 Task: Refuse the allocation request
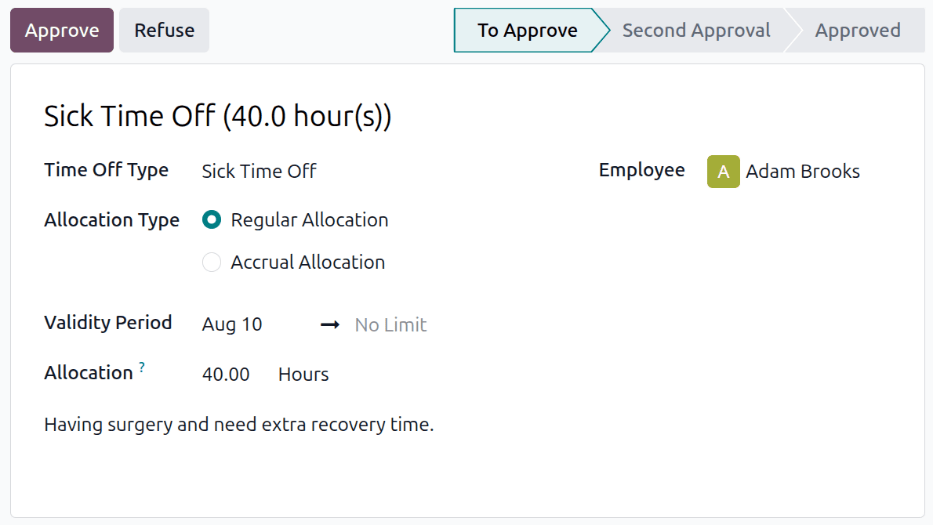(x=164, y=30)
